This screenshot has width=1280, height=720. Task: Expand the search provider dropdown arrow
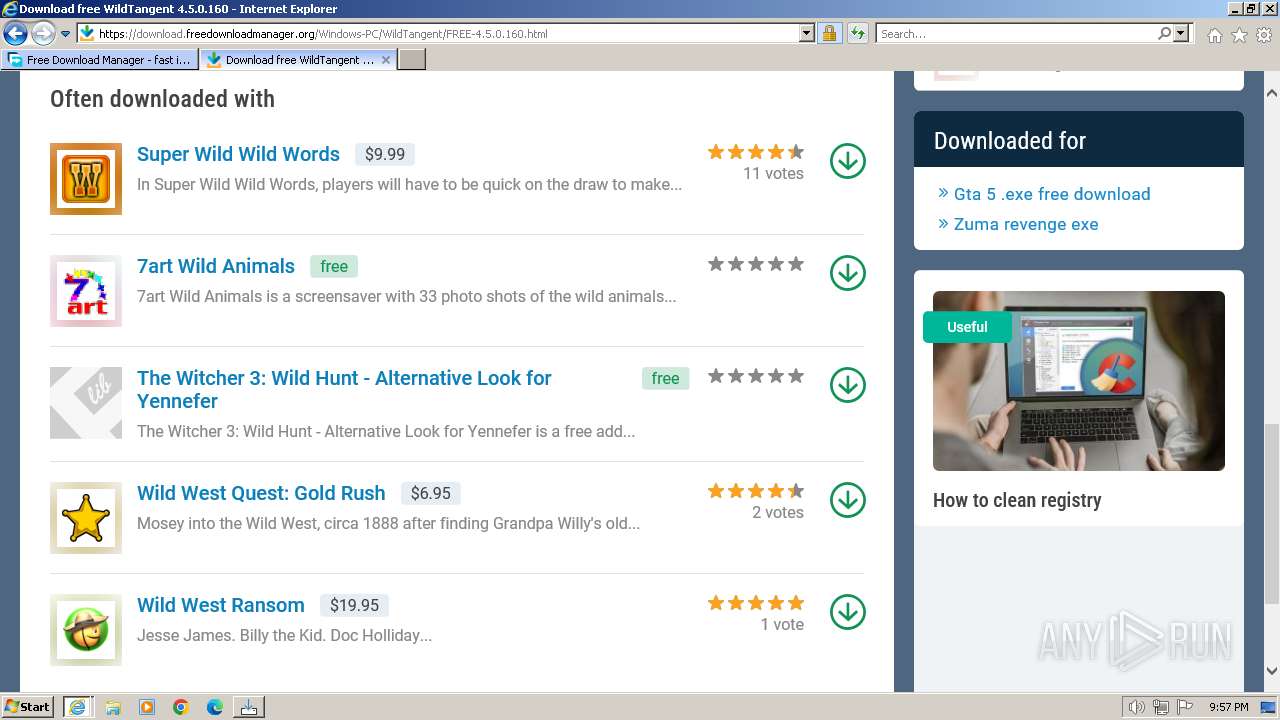point(1181,33)
